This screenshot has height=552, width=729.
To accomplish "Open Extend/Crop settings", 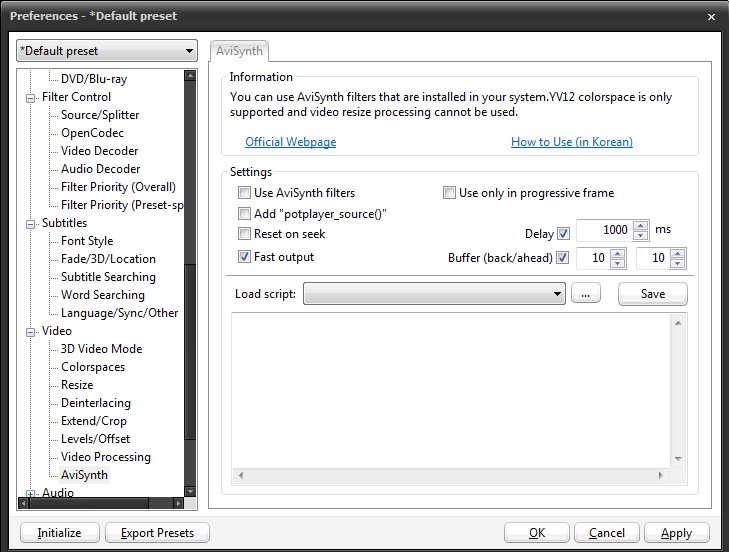I will coord(93,421).
